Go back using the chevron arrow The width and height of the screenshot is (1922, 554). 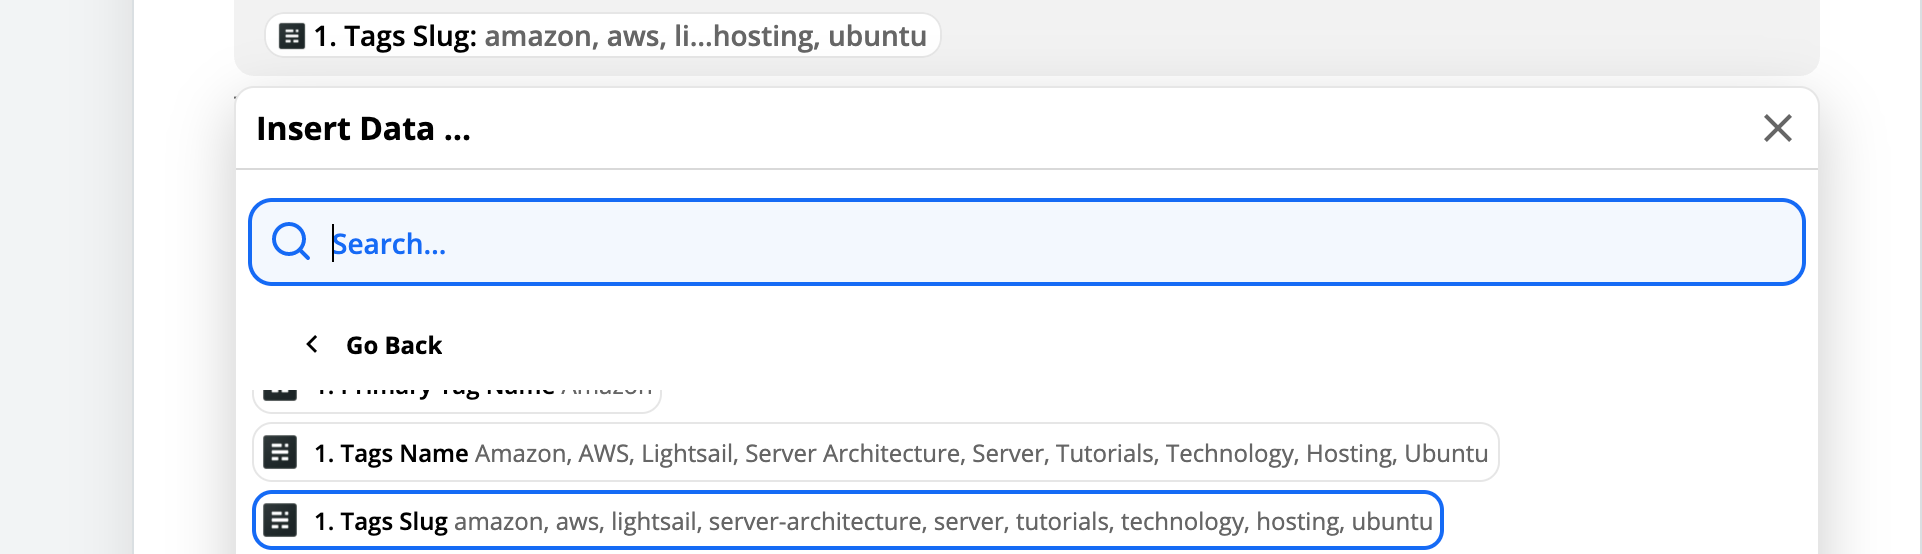point(312,344)
